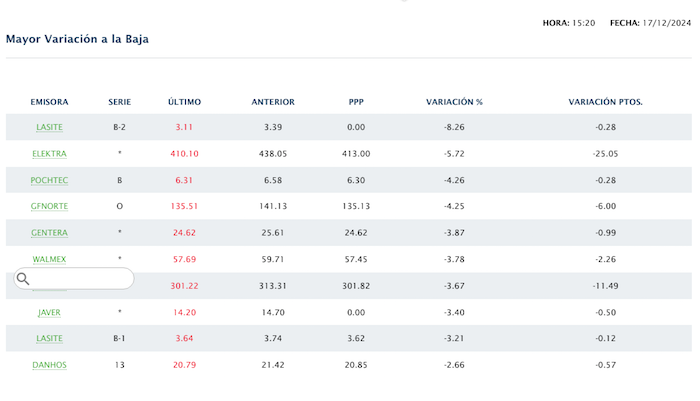The height and width of the screenshot is (401, 700).
Task: Select the GFNORTE ticker link
Action: [x=49, y=206]
